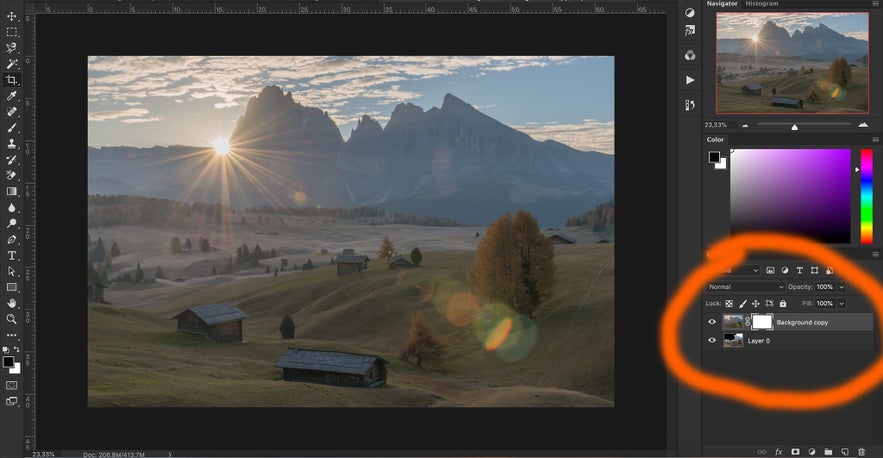Viewport: 883px width, 458px height.
Task: Filter layers by shape layers
Action: click(814, 270)
